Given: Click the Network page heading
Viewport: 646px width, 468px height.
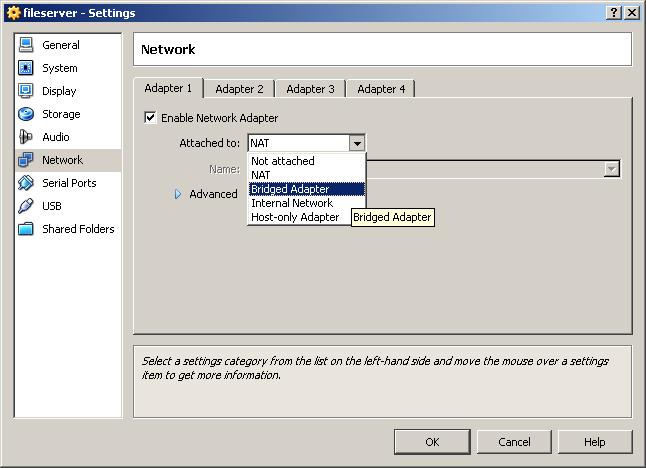Looking at the screenshot, I should click(x=168, y=49).
